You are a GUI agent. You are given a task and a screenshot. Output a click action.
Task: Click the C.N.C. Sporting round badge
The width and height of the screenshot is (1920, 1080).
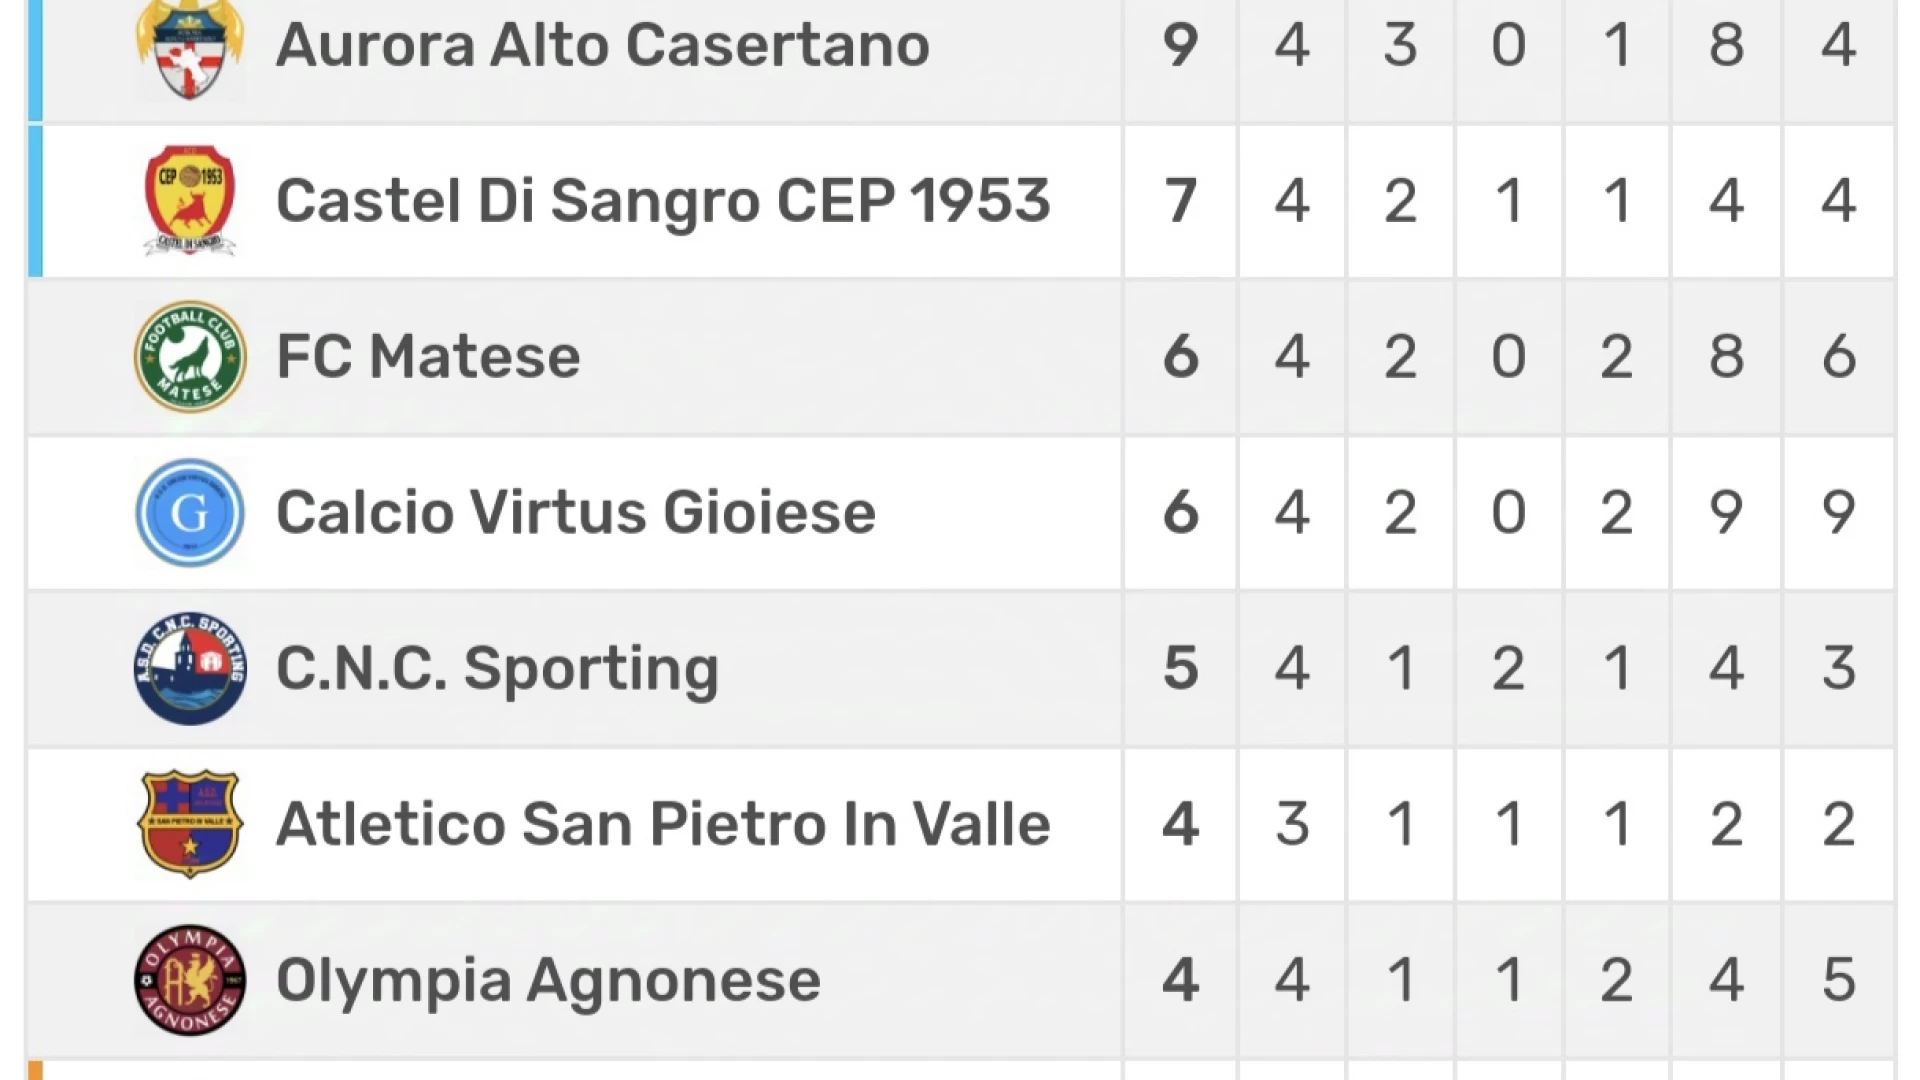pos(190,669)
